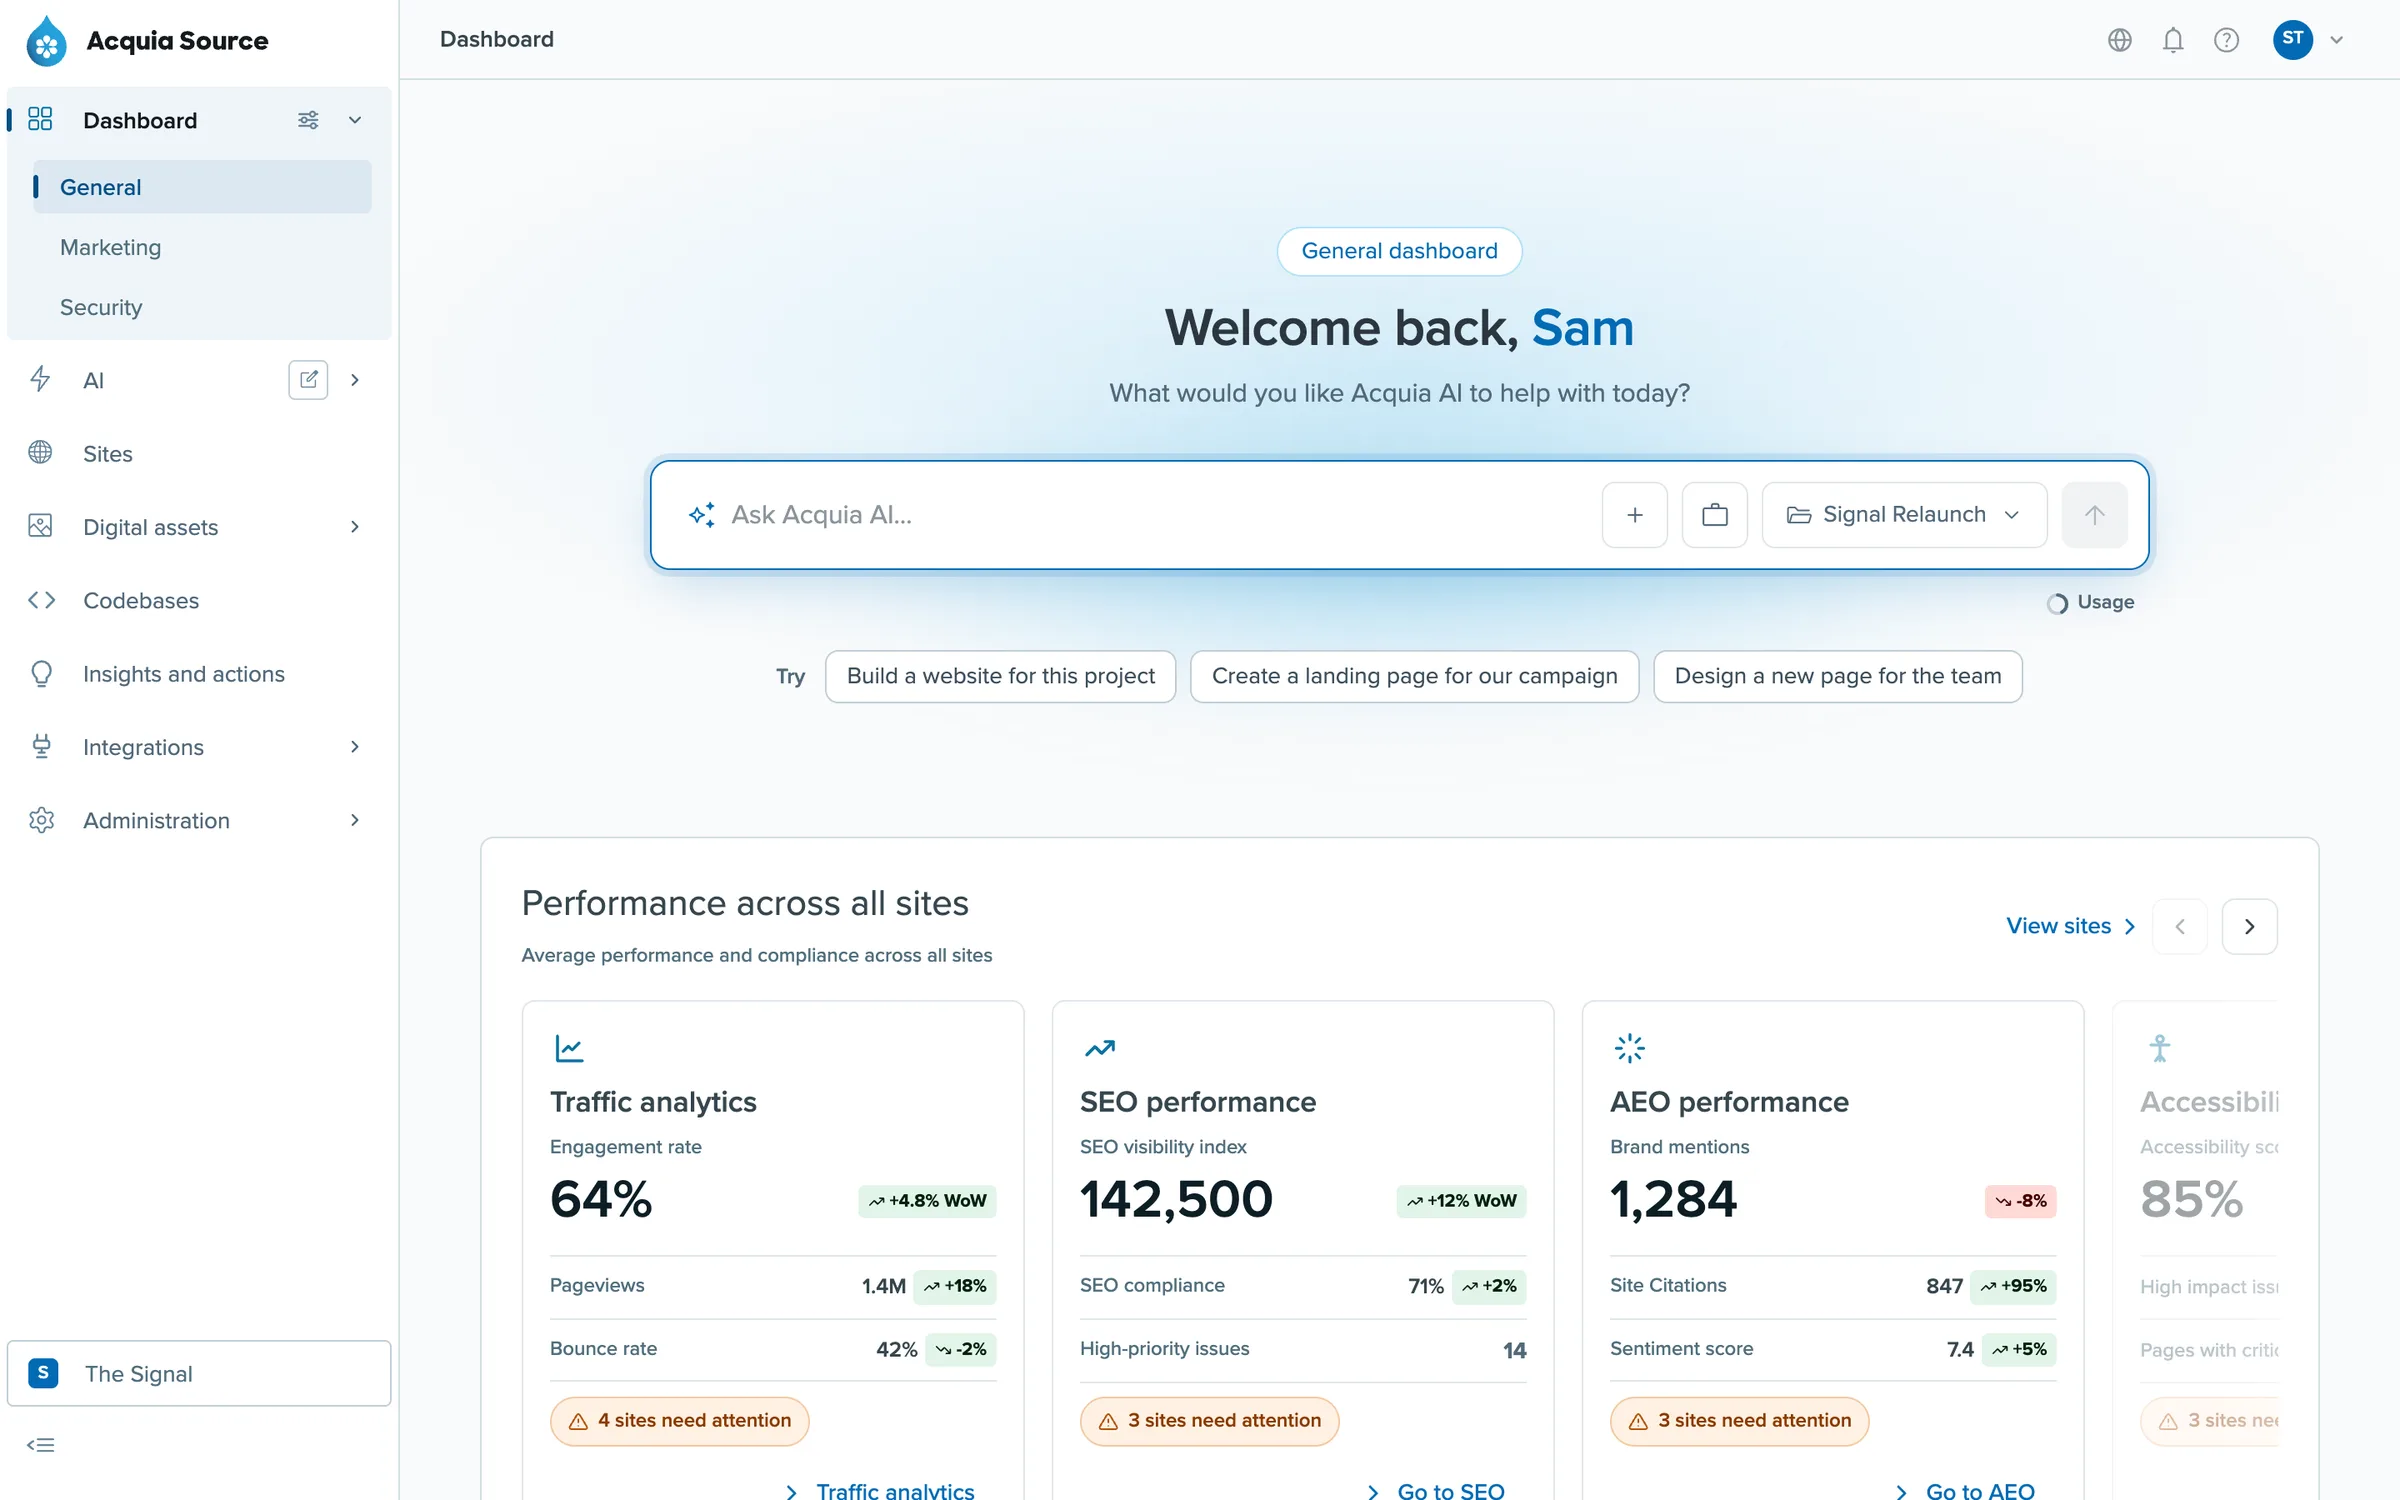Click the Accessibility figure icon
The width and height of the screenshot is (2400, 1500).
coord(2159,1048)
